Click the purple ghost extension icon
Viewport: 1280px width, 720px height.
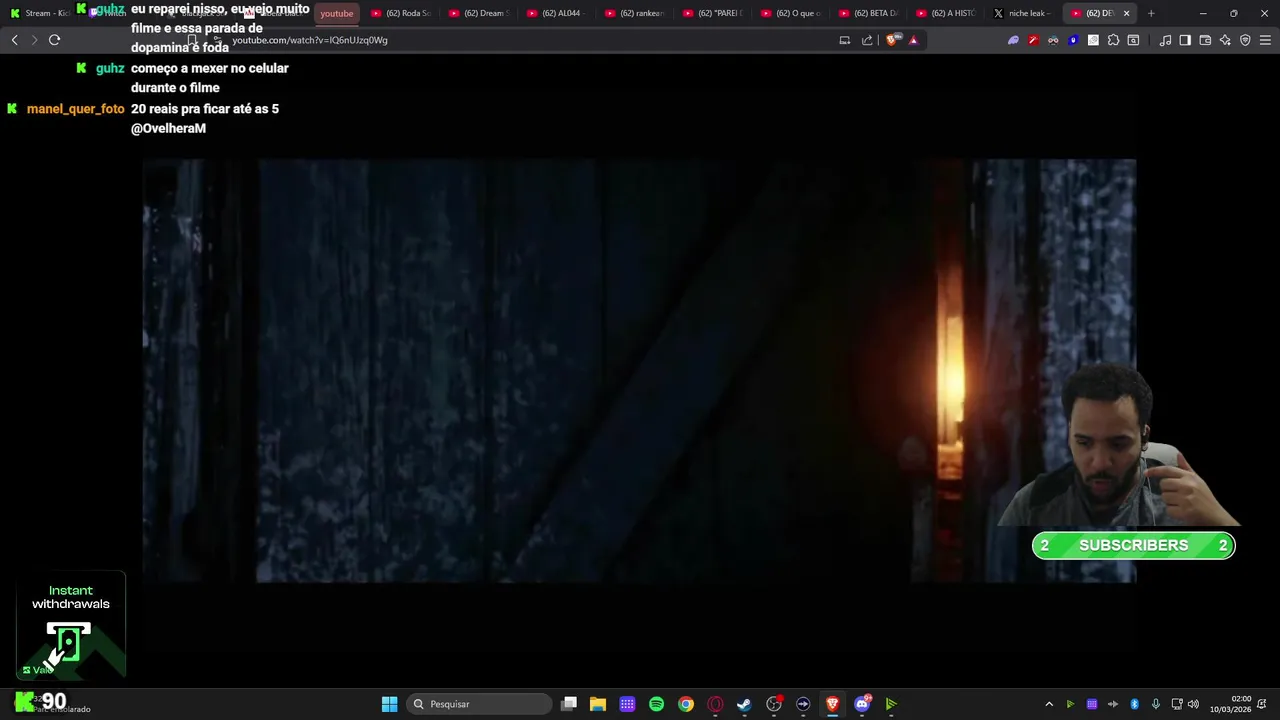1013,40
